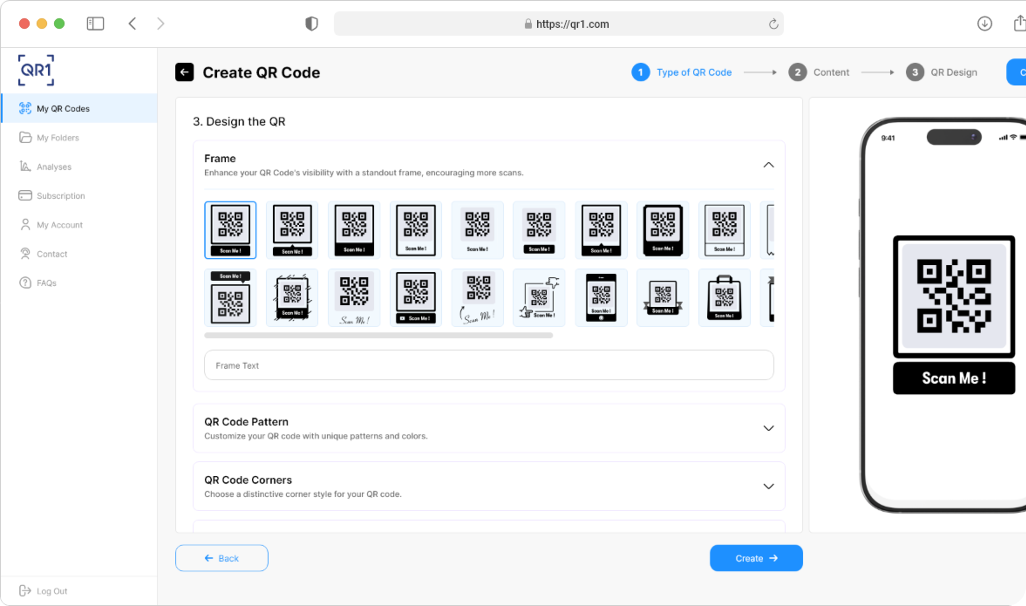Screen dimensions: 1026x606
Task: Open the browser downloads icon
Action: (x=984, y=24)
